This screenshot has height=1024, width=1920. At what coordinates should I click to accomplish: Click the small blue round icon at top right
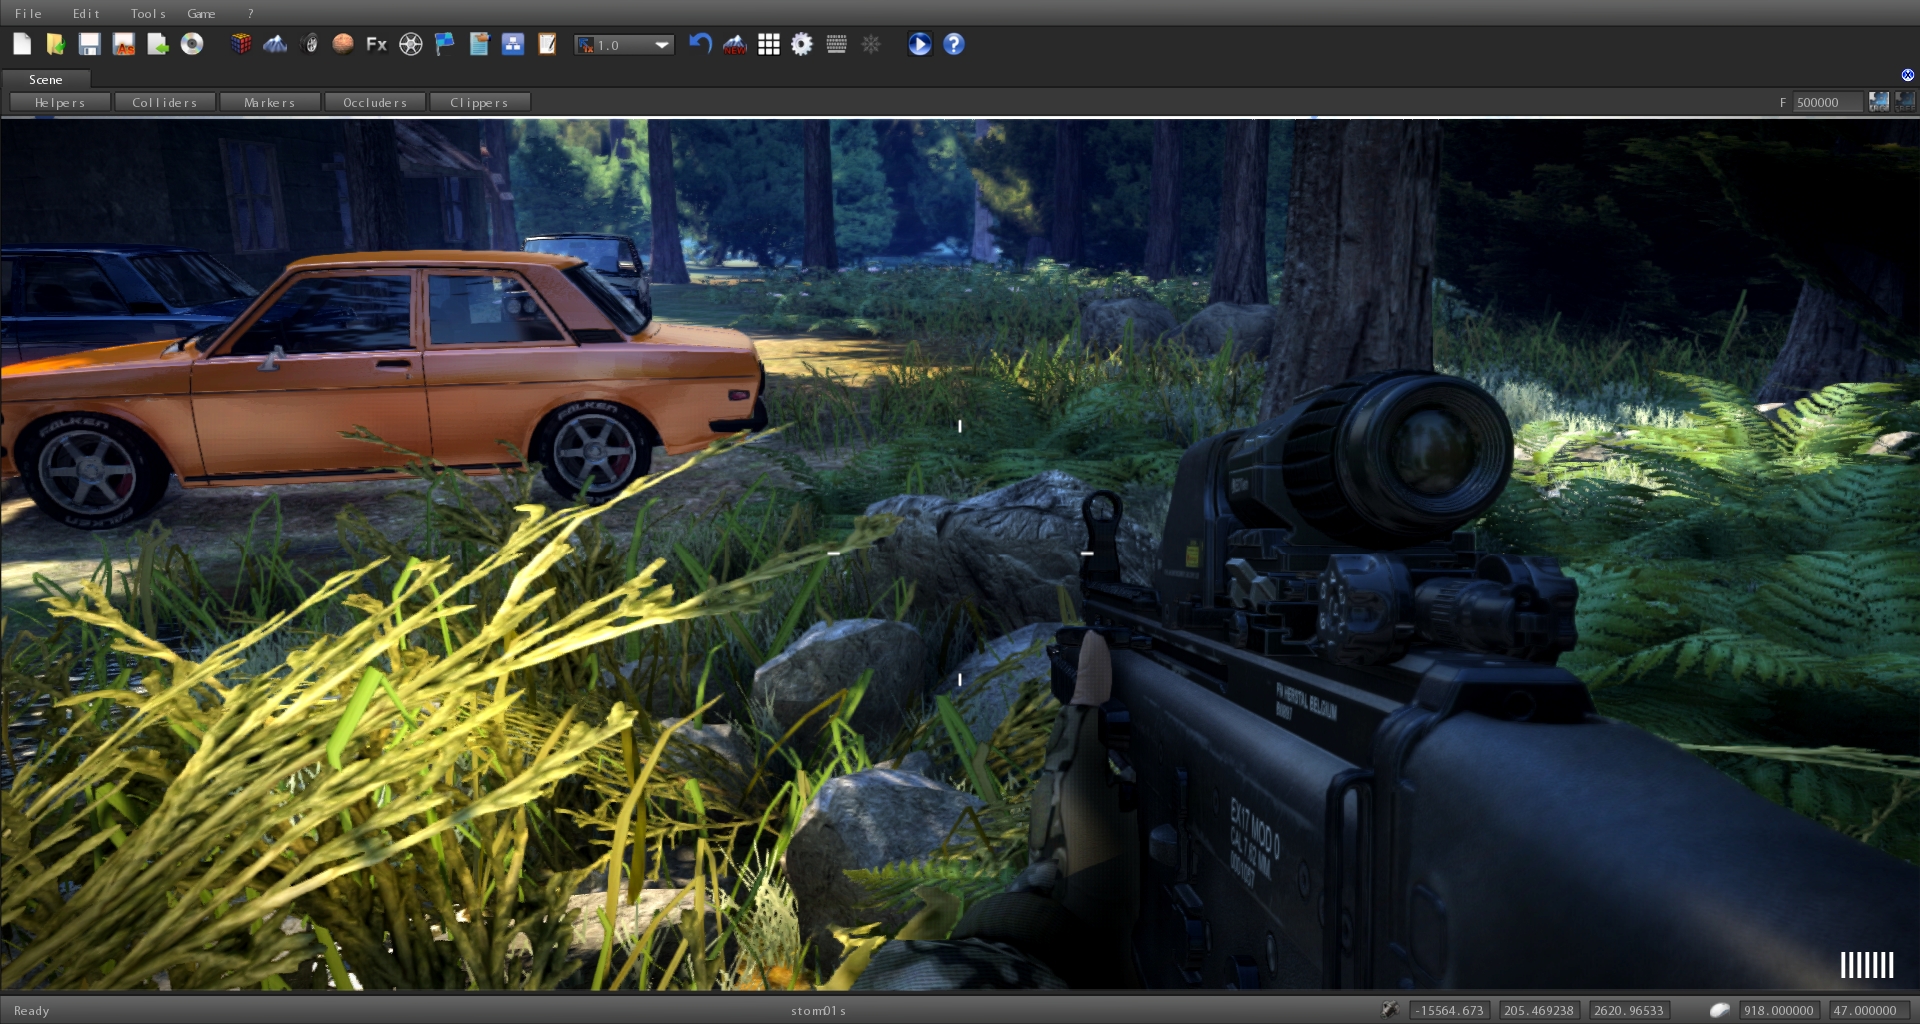[1908, 75]
